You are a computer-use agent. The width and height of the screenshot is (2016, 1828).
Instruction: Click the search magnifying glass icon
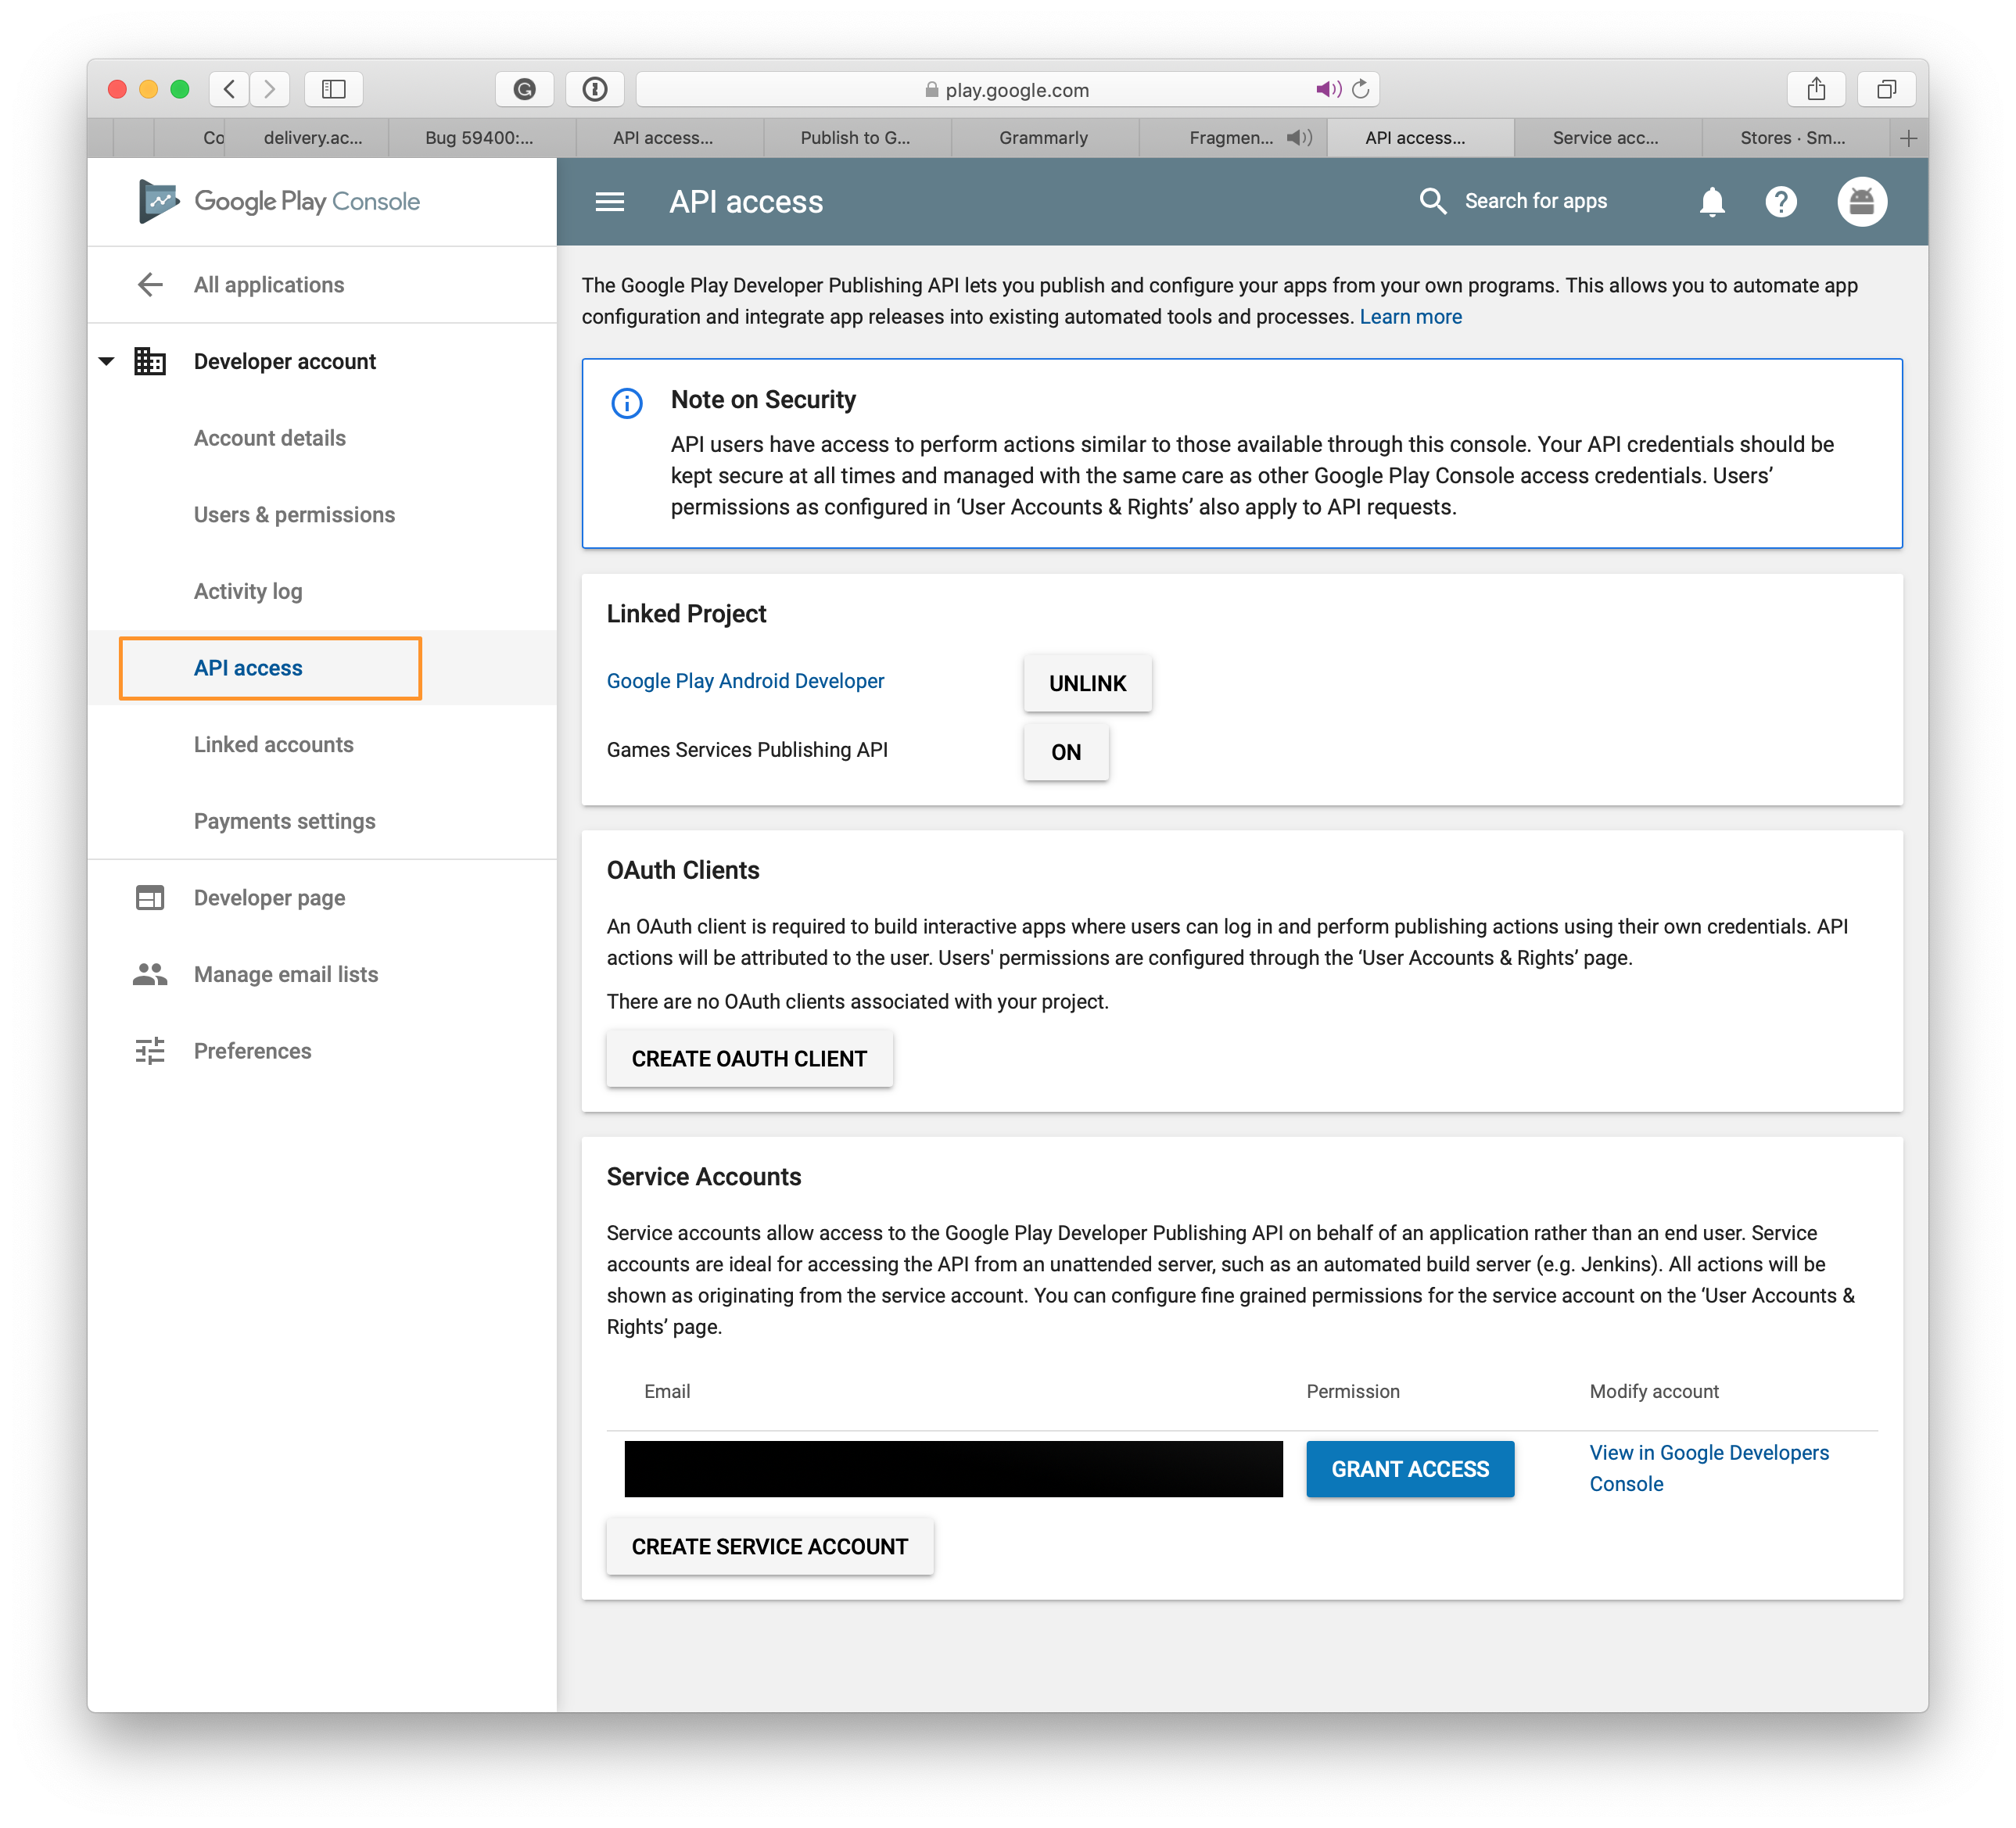click(1431, 200)
